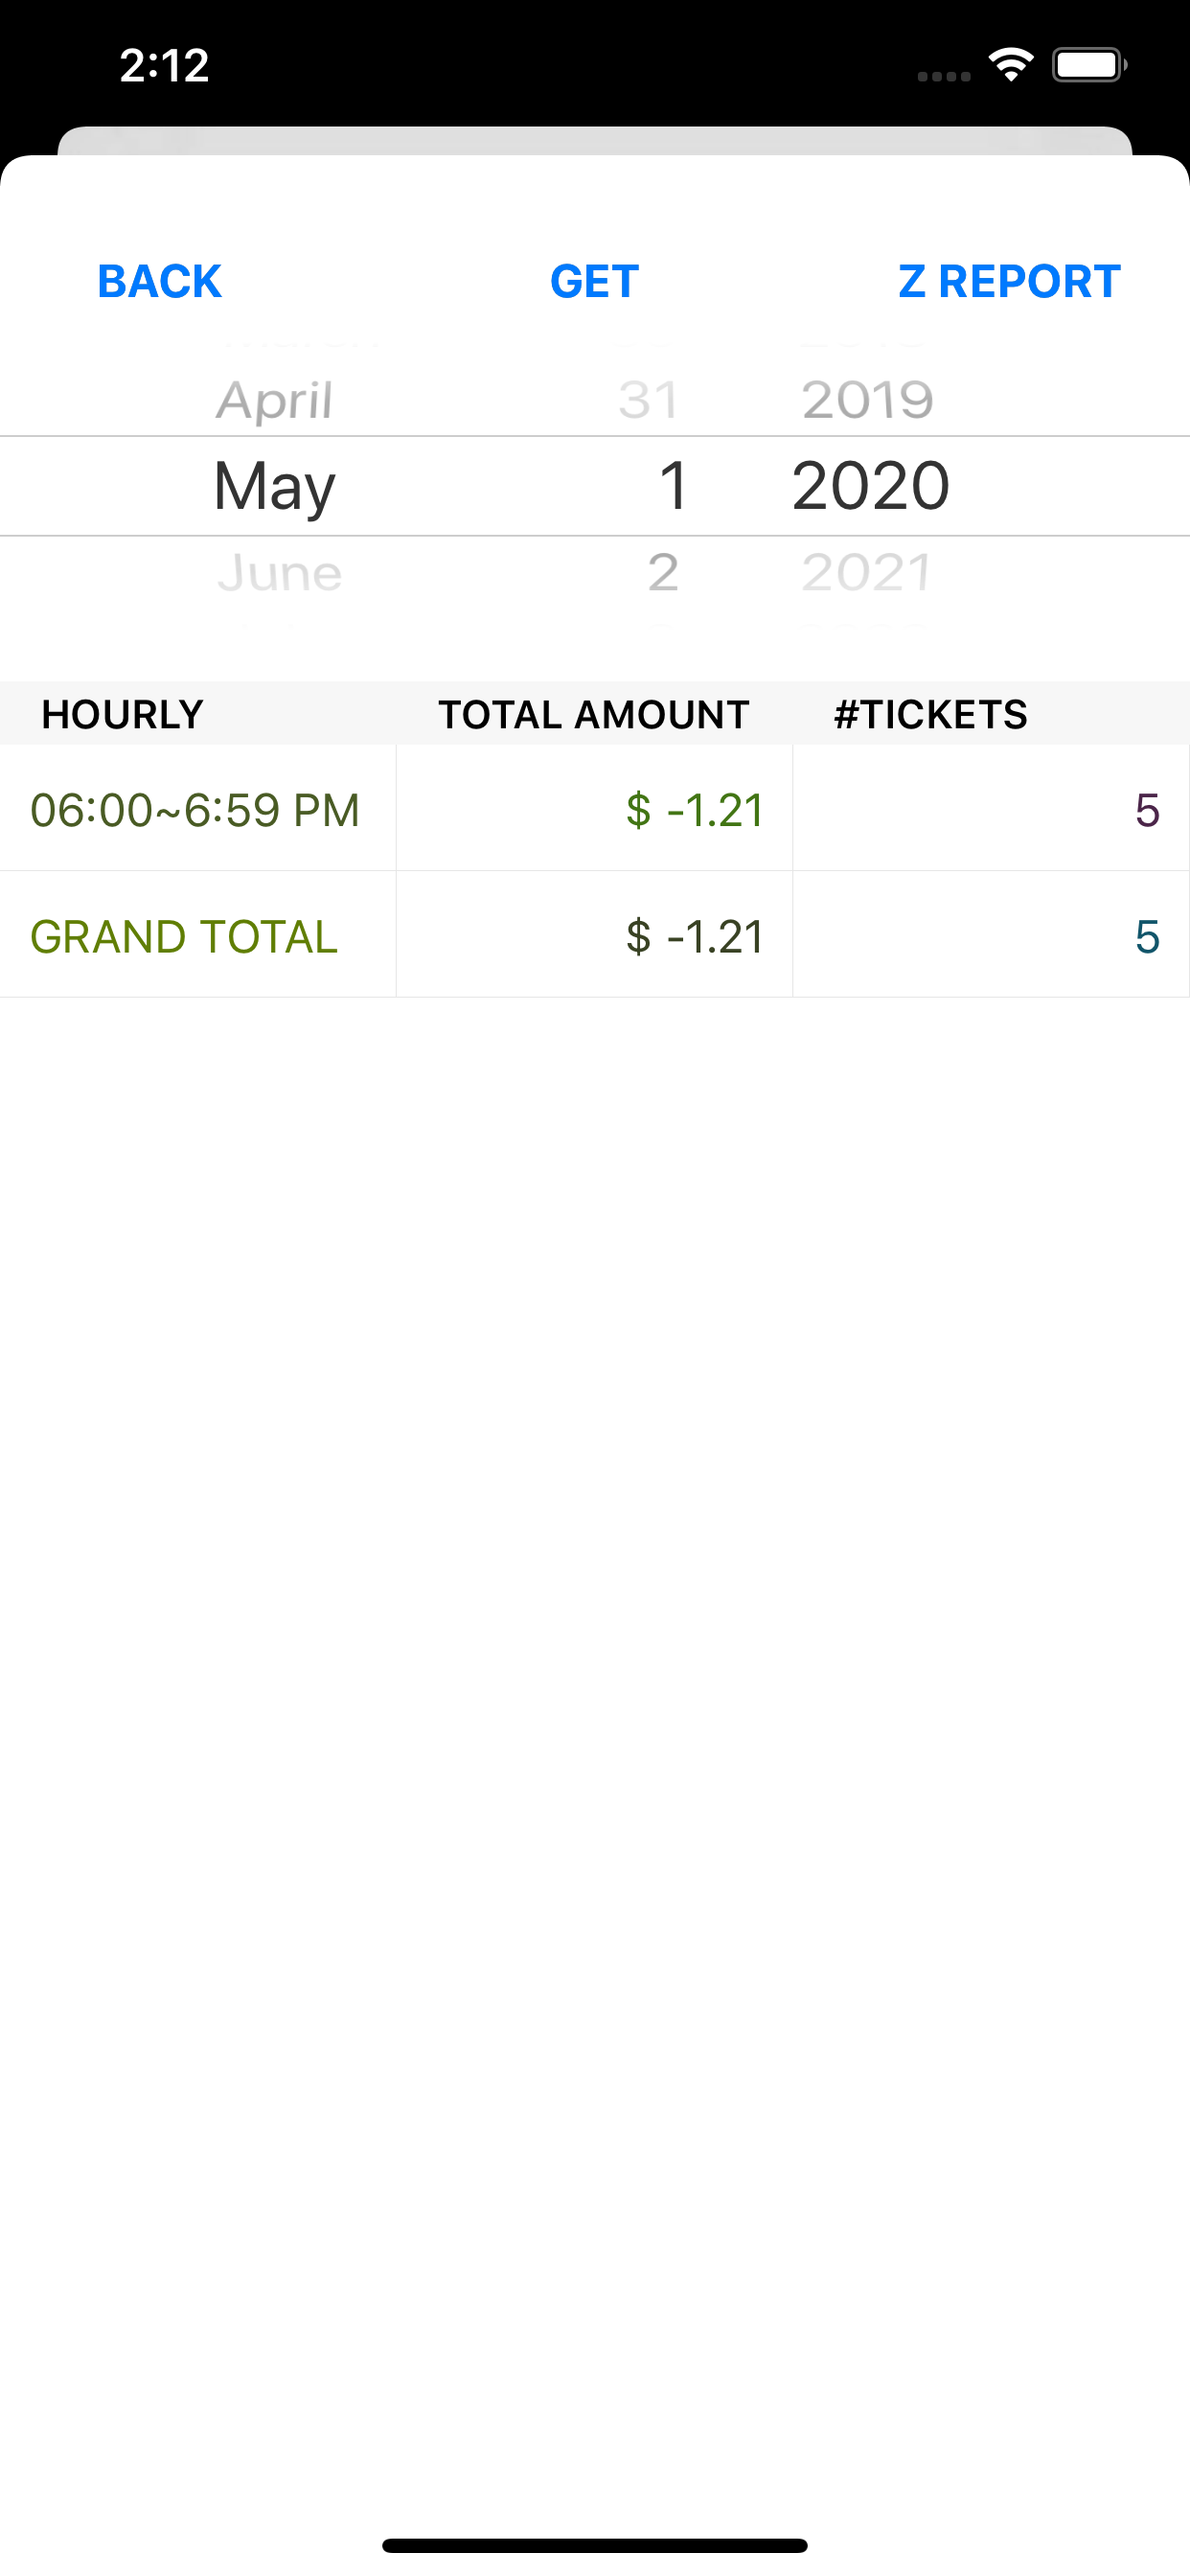Tap the GET button
Image resolution: width=1190 pixels, height=2576 pixels.
coord(594,281)
